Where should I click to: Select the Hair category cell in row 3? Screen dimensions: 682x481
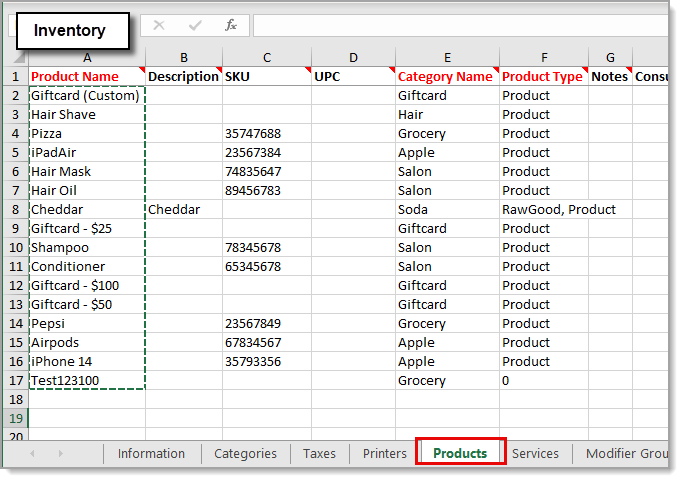[x=448, y=115]
